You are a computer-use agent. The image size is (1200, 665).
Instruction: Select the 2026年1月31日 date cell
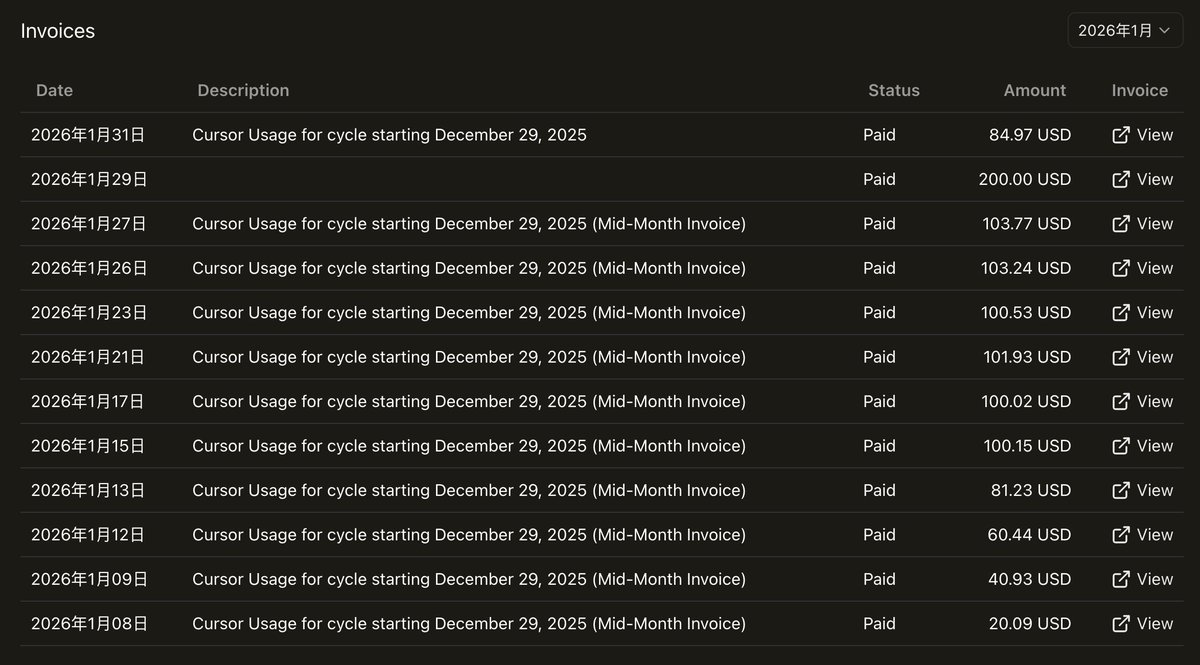pyautogui.click(x=88, y=135)
